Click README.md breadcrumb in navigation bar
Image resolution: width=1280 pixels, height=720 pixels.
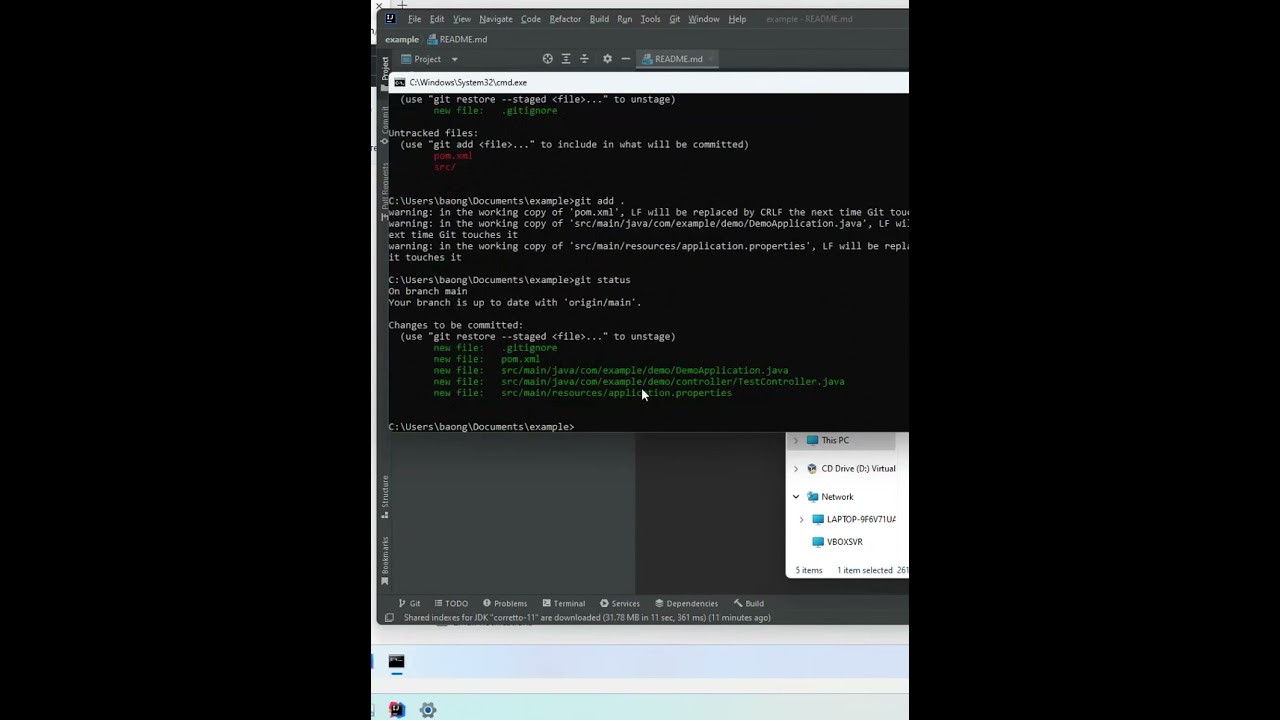[458, 40]
